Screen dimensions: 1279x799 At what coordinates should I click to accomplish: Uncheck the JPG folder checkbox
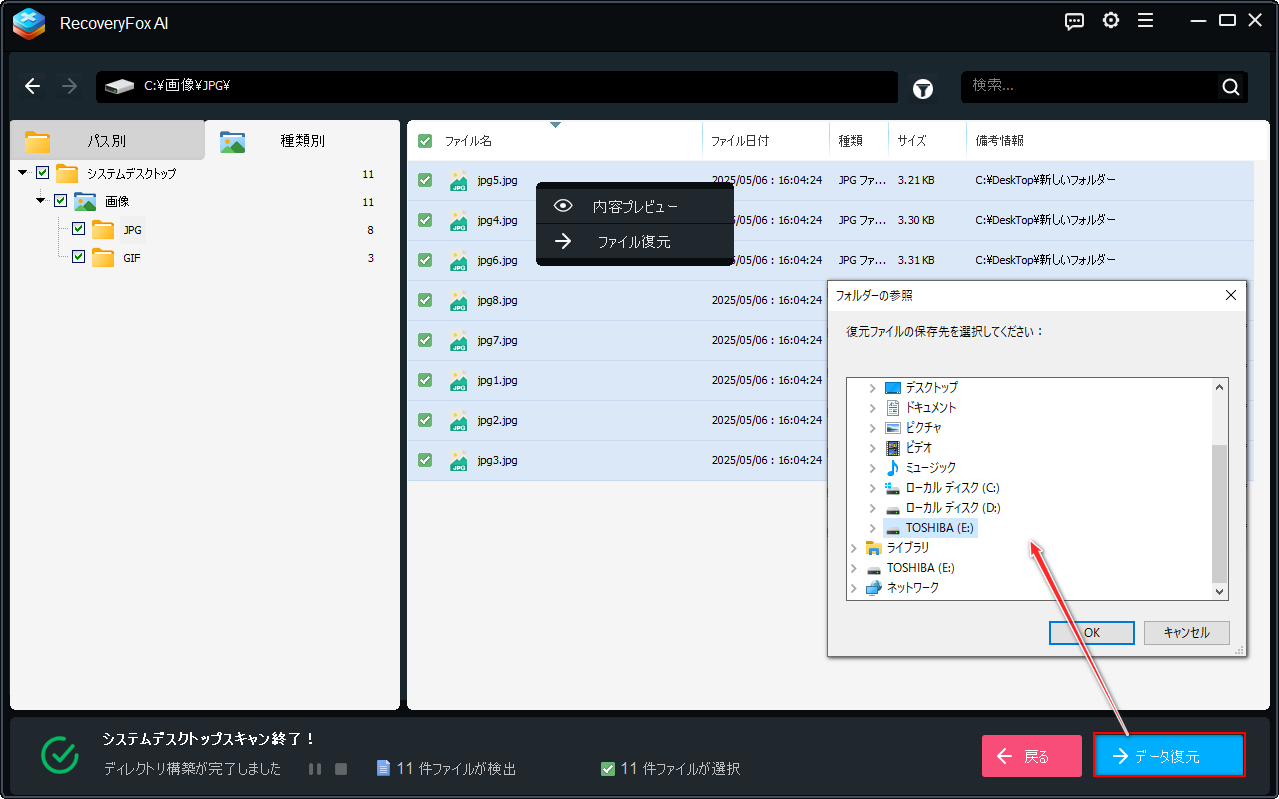click(79, 229)
